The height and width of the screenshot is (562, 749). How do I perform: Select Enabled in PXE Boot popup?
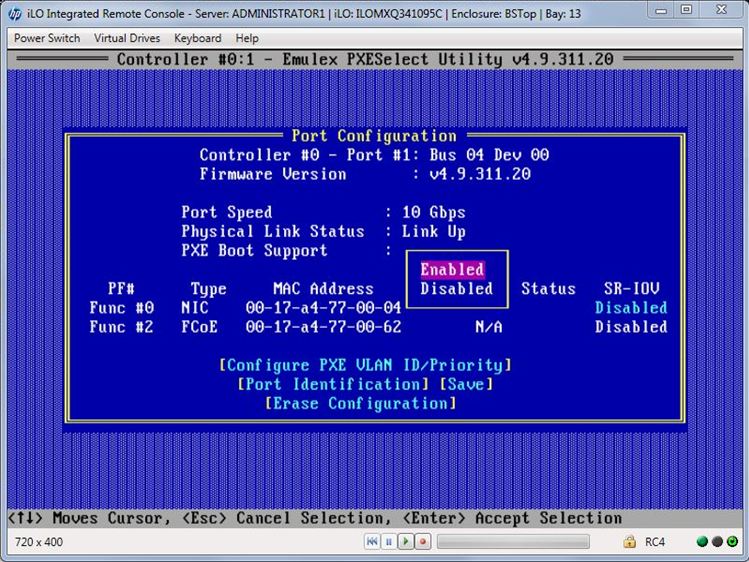[452, 269]
